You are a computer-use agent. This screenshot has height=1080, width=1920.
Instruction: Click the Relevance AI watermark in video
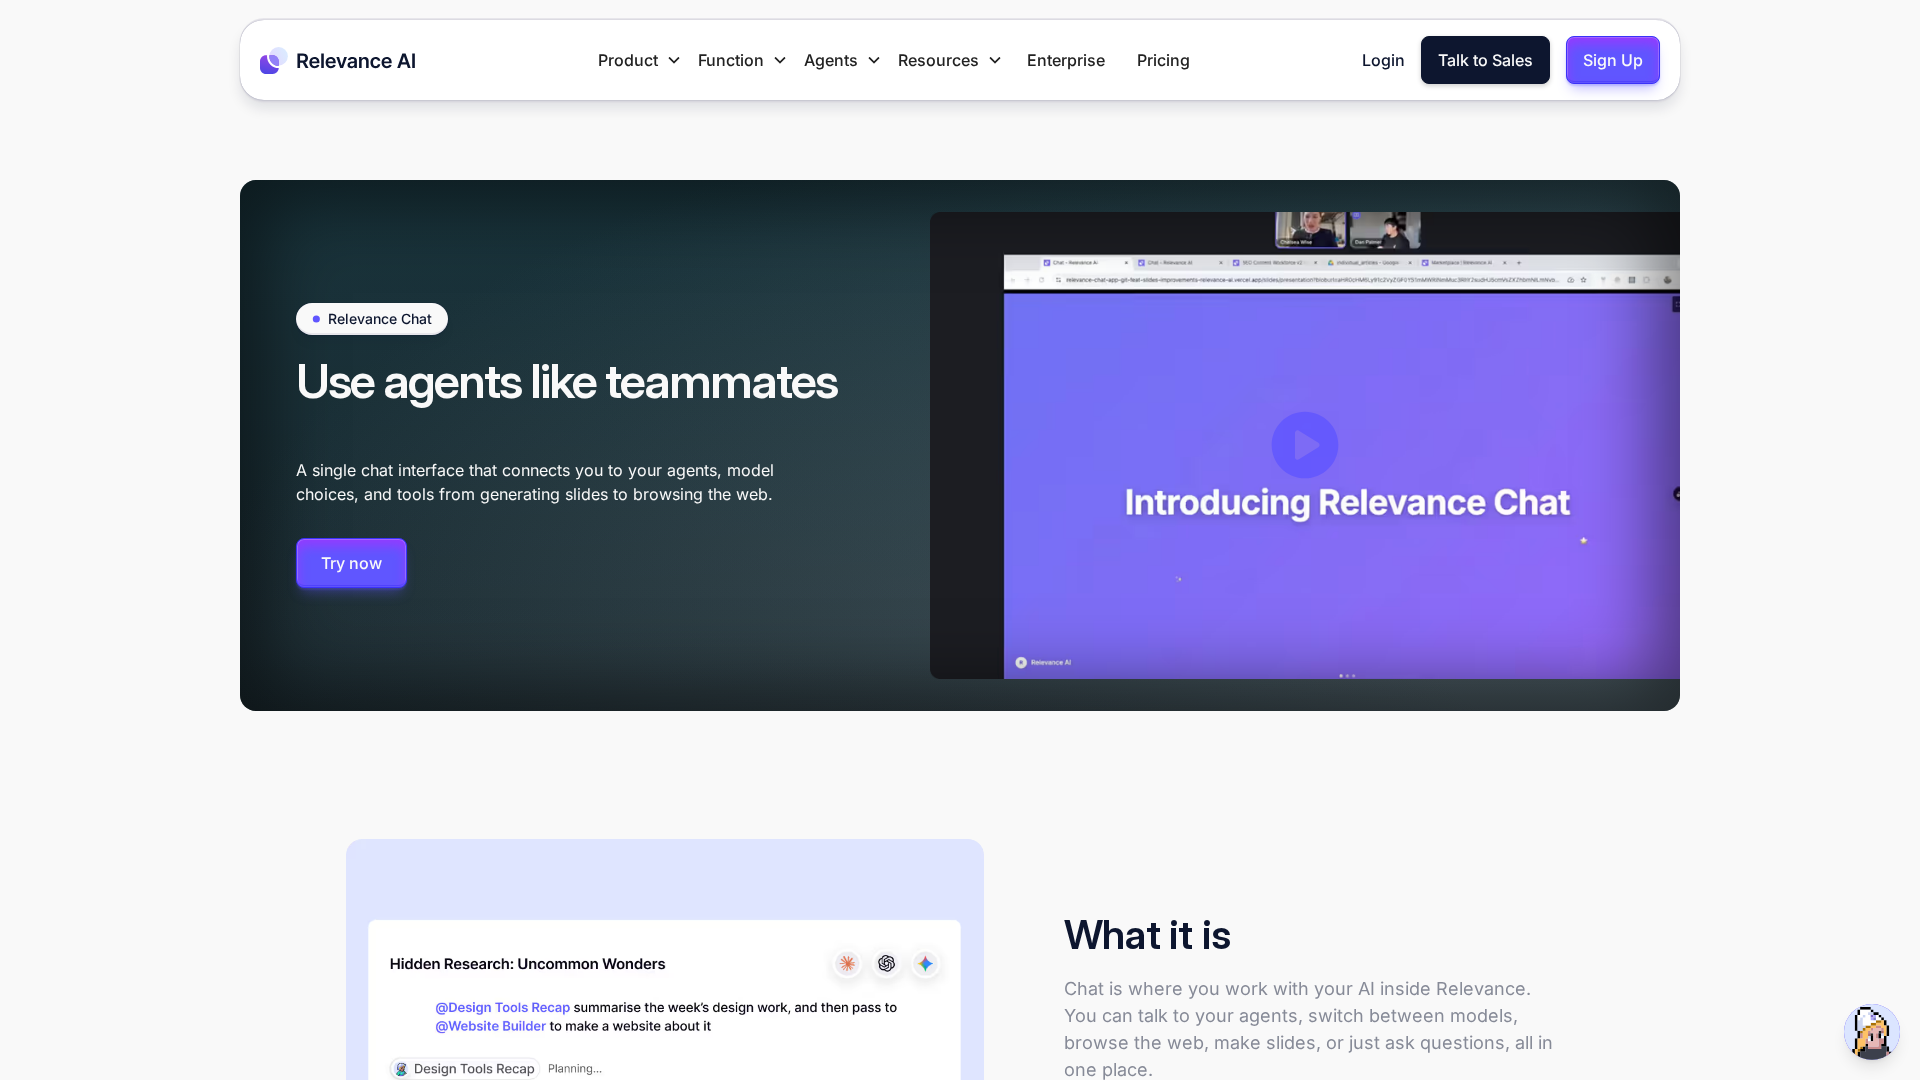1043,662
